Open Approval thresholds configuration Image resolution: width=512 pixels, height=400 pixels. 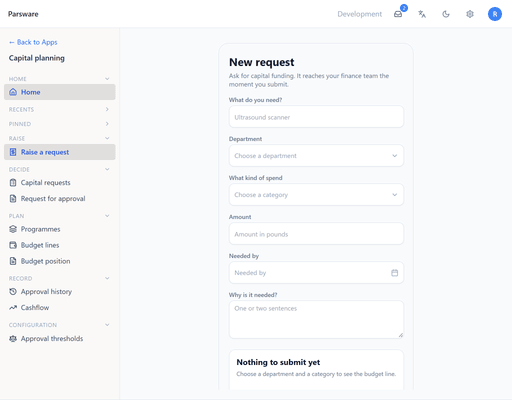60,339
